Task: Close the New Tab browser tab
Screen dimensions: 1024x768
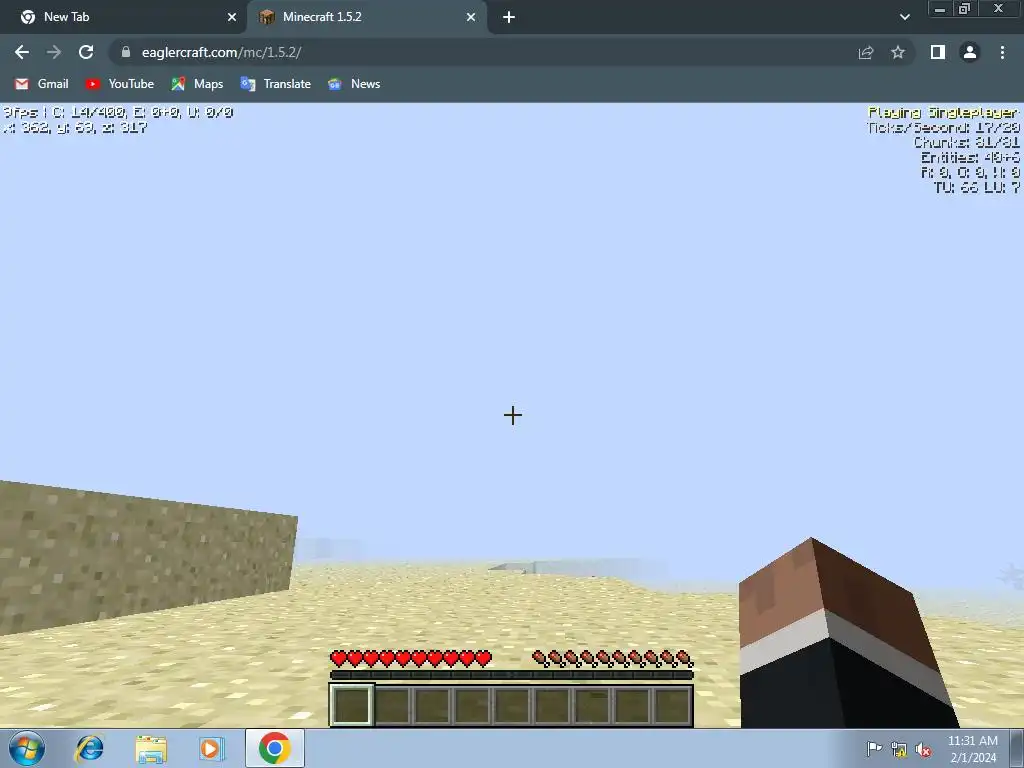Action: [231, 17]
